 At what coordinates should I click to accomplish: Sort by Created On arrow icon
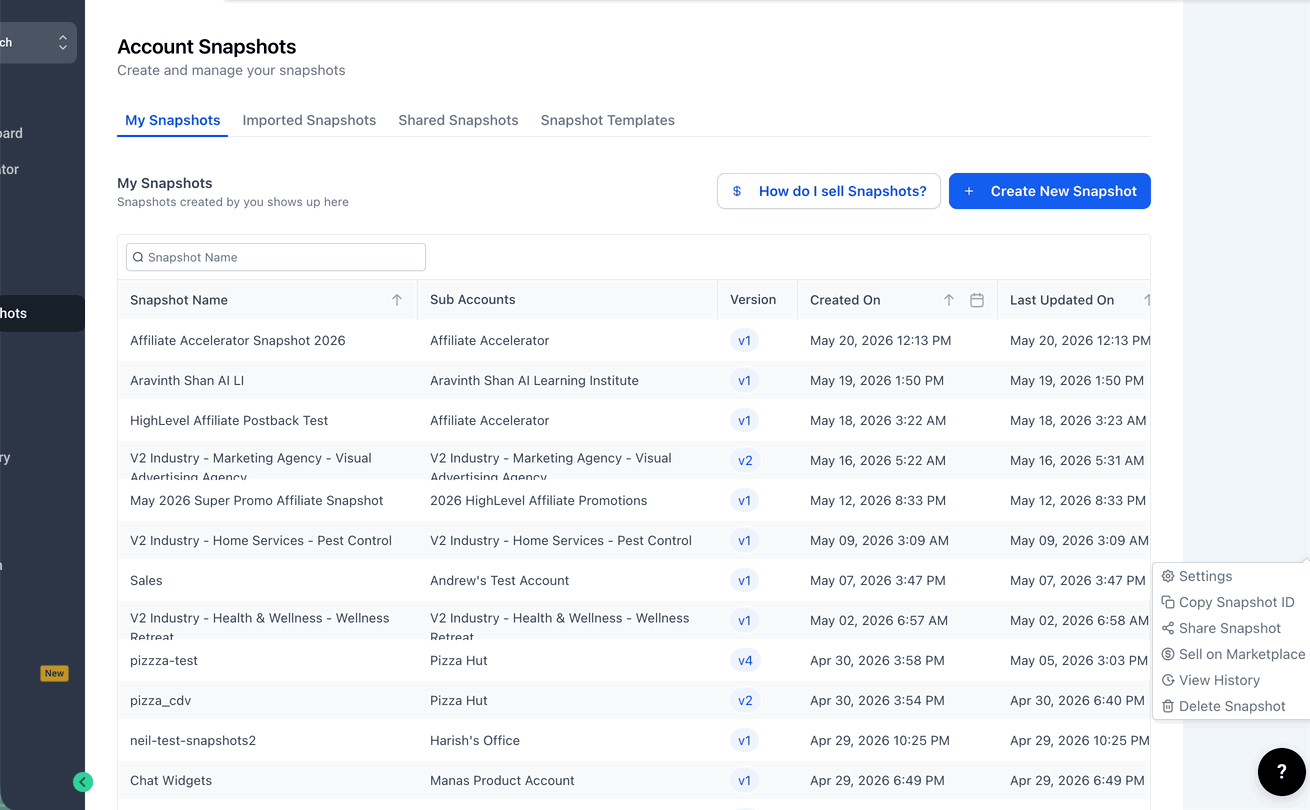point(949,300)
